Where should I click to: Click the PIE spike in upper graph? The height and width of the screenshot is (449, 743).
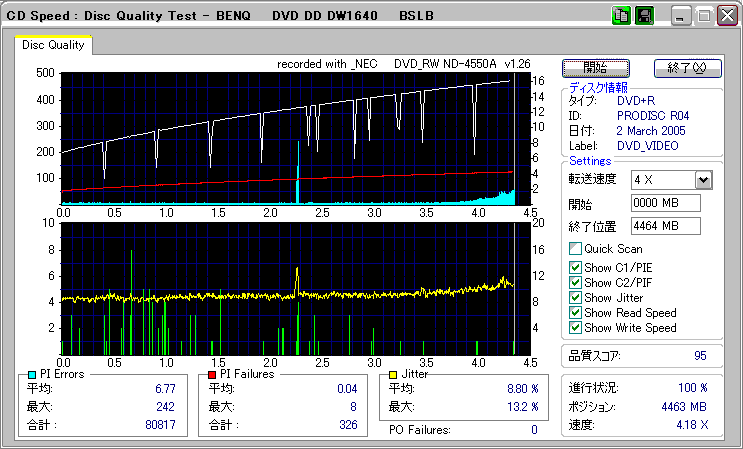pos(298,175)
